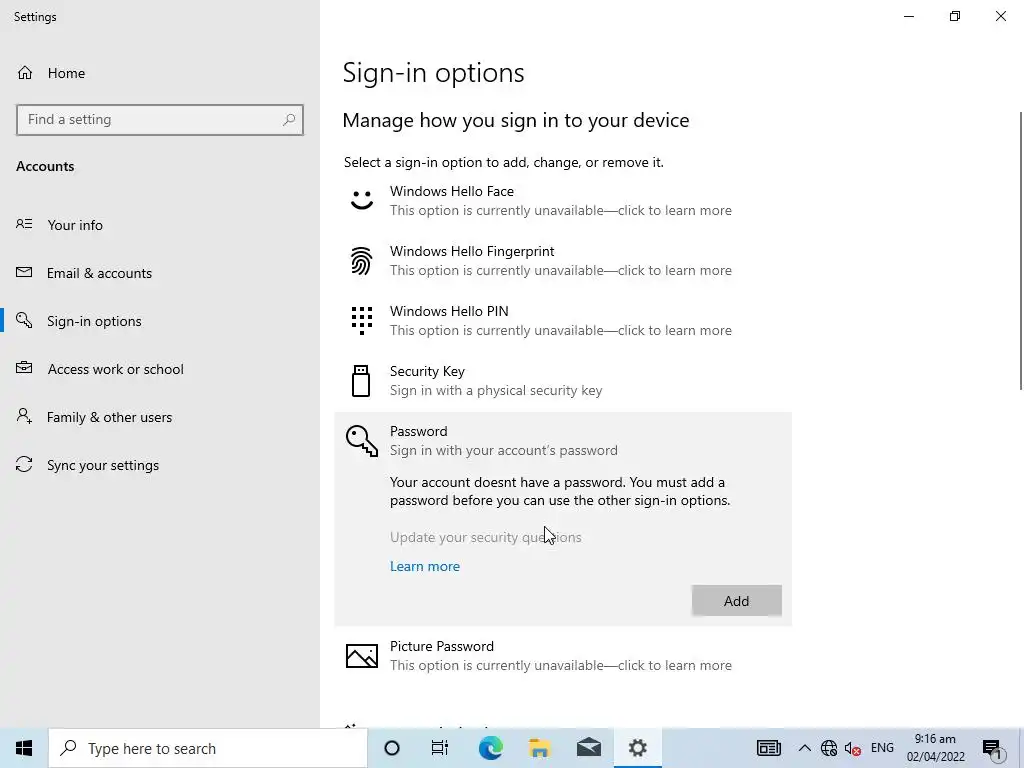
Task: Click the Email & accounts envelope icon
Action: 24,272
